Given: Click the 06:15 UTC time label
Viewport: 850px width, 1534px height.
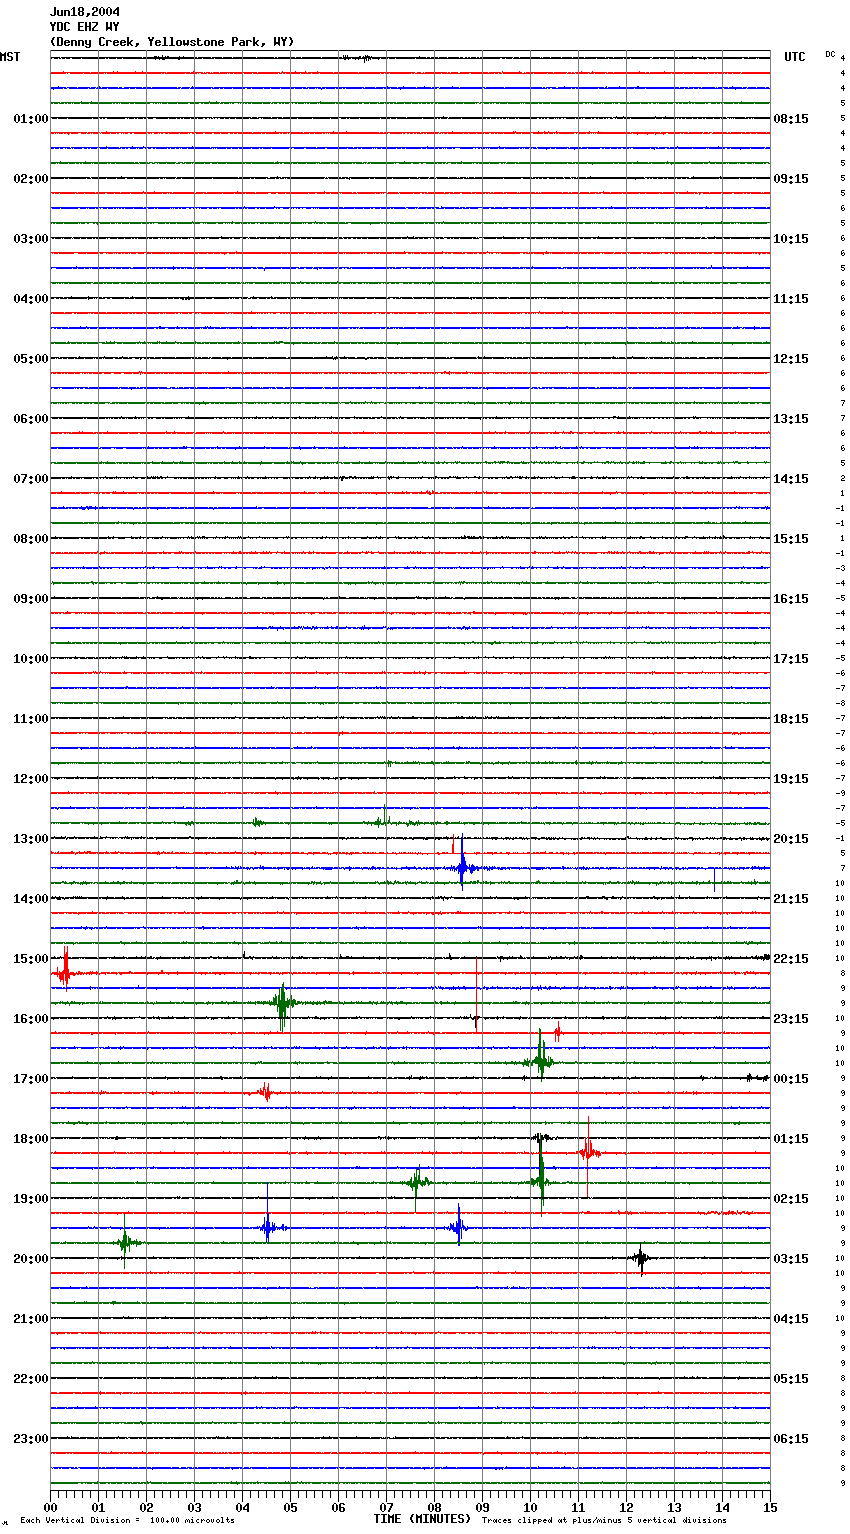Looking at the screenshot, I should [791, 1439].
